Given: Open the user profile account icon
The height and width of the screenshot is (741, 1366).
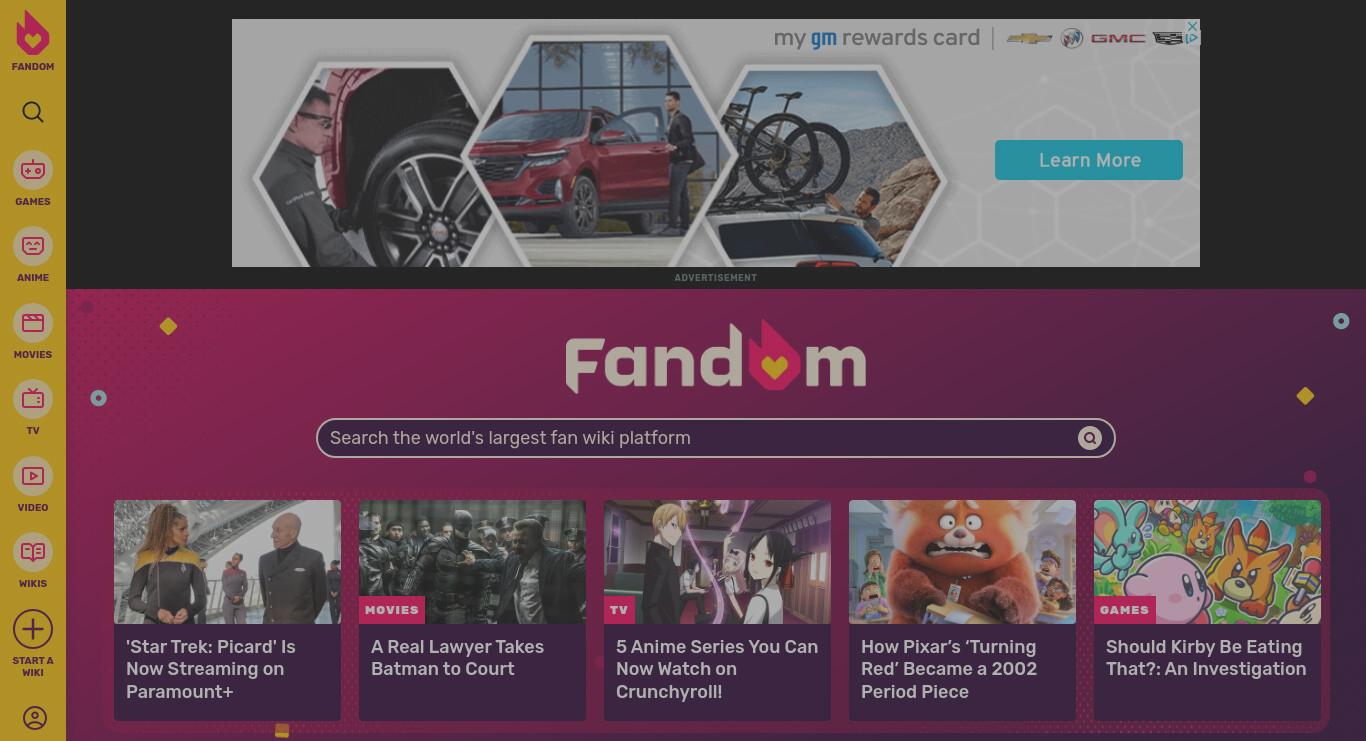Looking at the screenshot, I should pyautogui.click(x=35, y=718).
